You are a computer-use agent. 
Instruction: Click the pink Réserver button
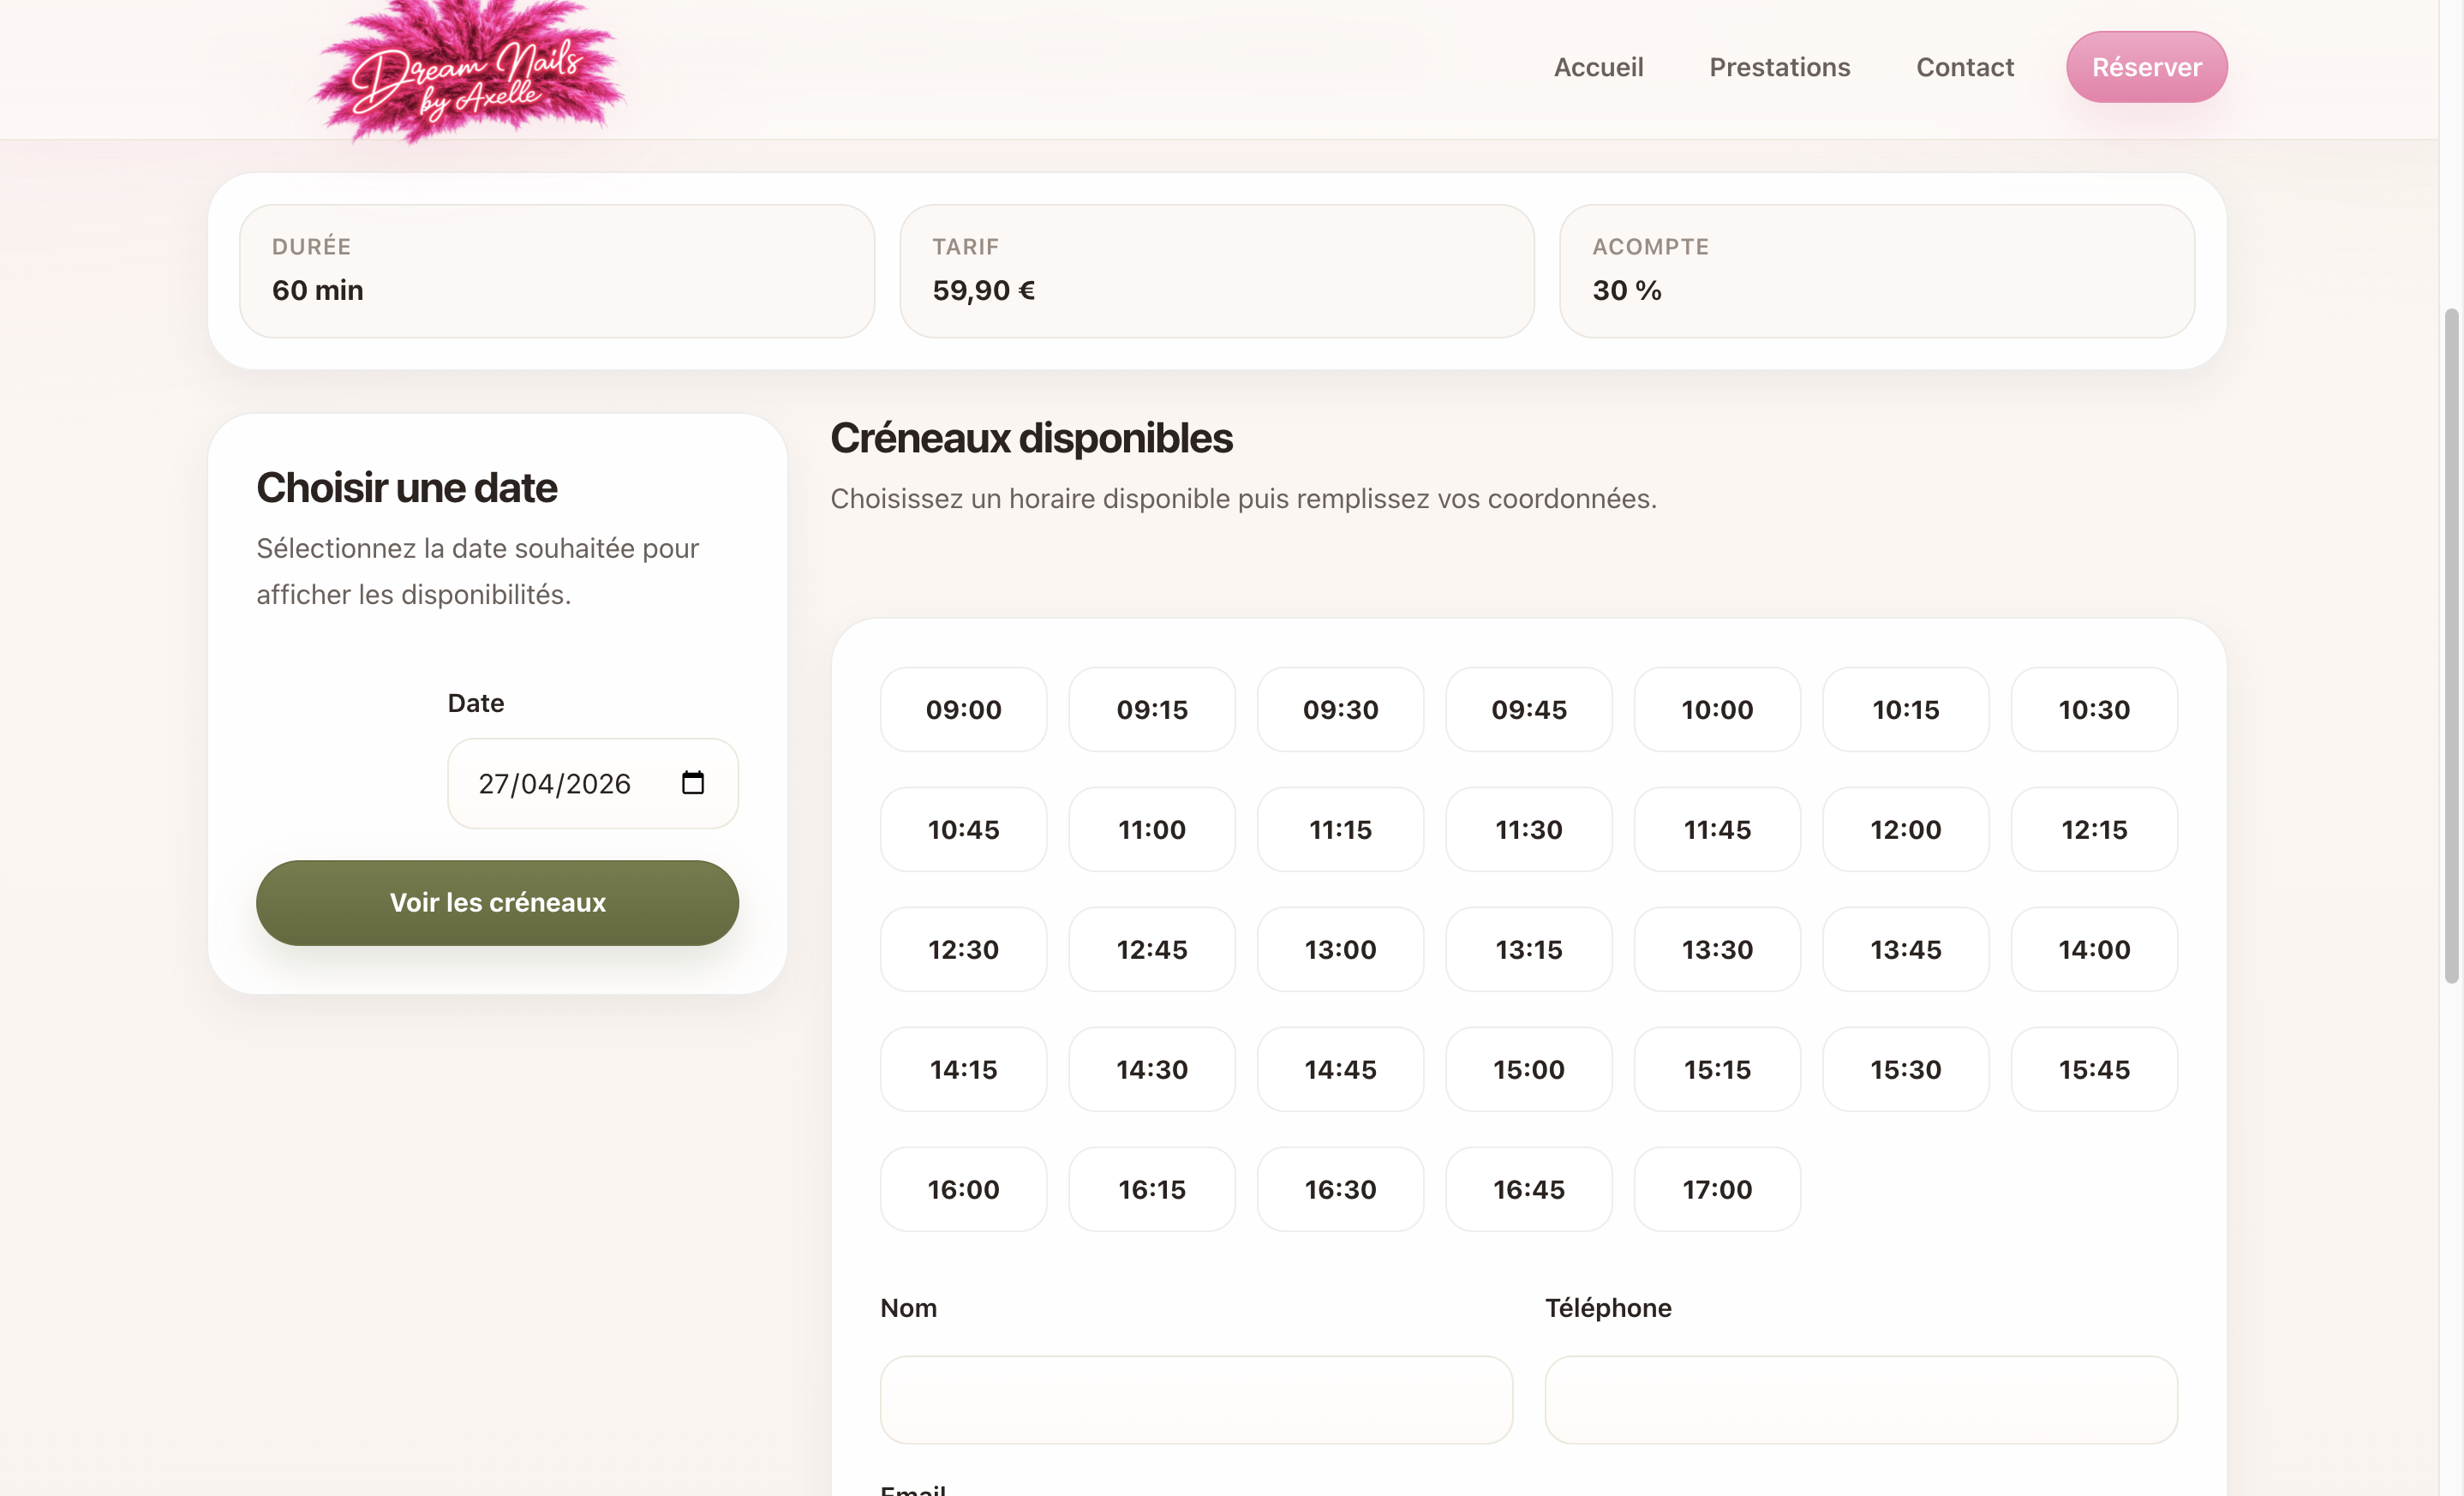pos(2146,67)
